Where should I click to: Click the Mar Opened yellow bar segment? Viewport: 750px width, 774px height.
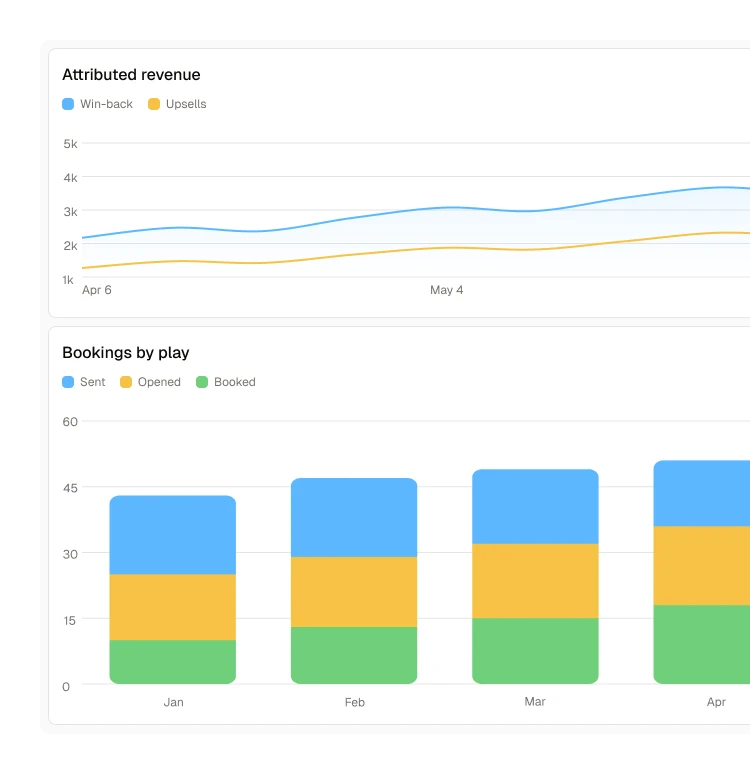click(535, 581)
